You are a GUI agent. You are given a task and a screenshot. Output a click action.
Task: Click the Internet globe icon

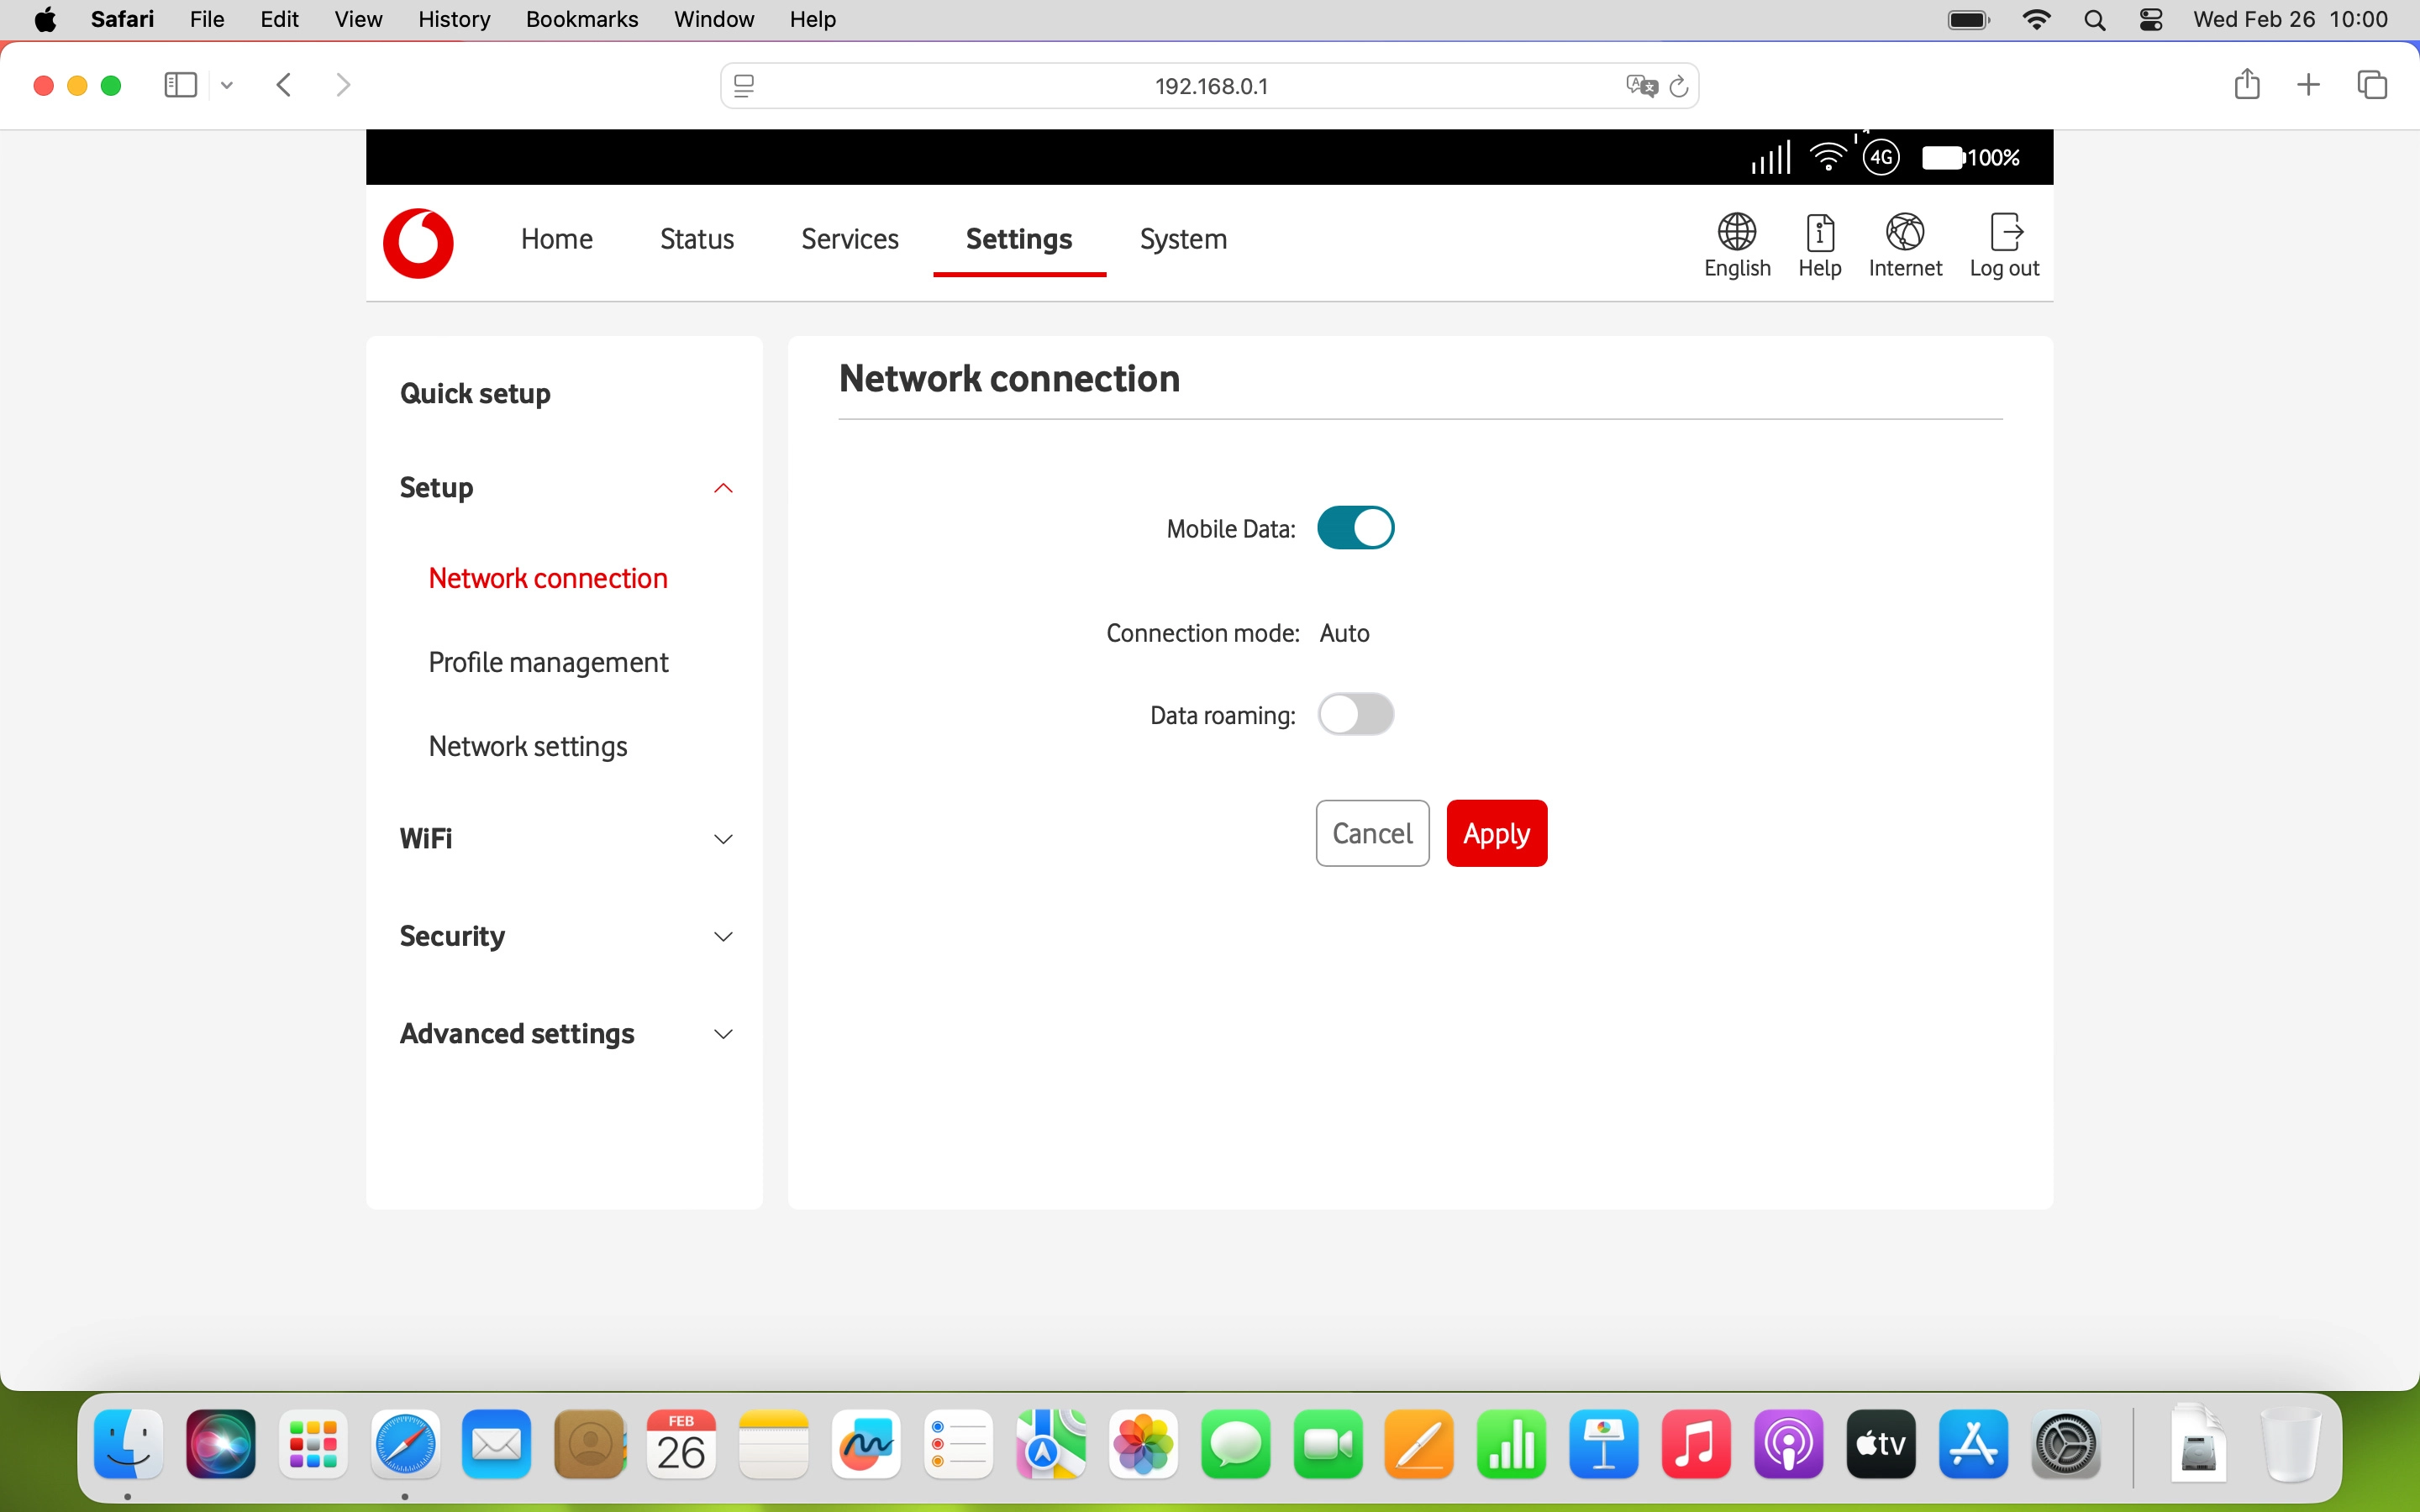(1904, 231)
